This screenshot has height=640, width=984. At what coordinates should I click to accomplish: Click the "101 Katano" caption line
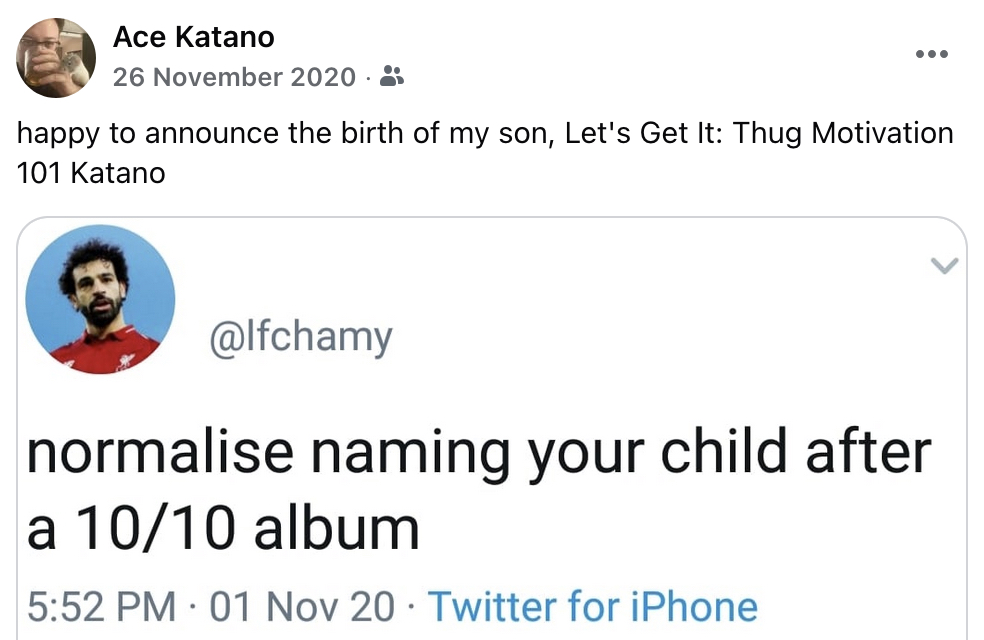[91, 173]
